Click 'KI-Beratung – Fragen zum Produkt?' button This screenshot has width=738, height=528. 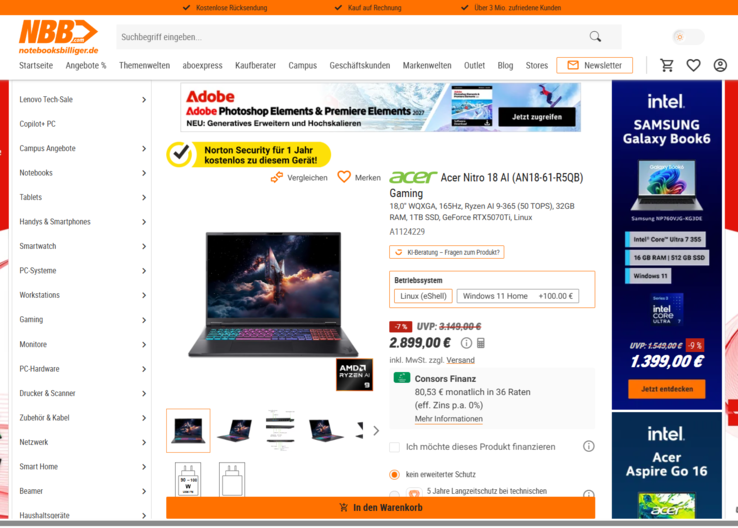pos(447,252)
